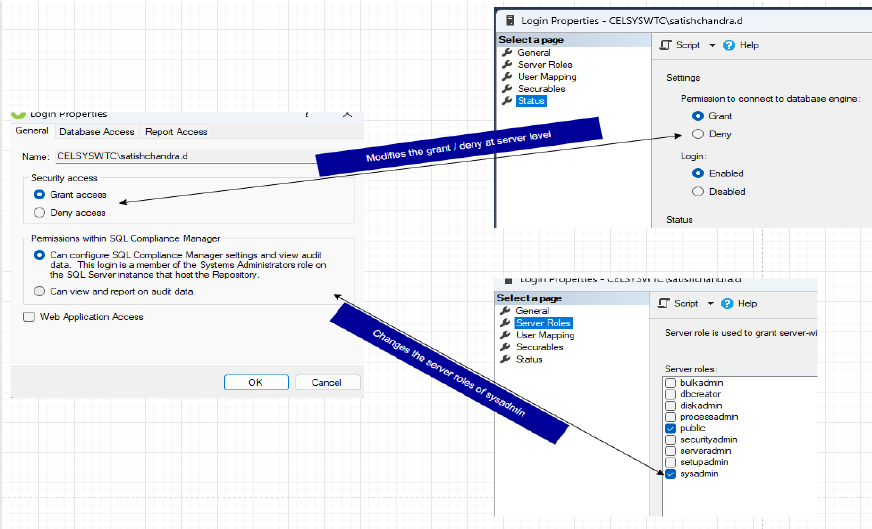Click Script icon in the Status window toolbar
The width and height of the screenshot is (872, 529).
[x=665, y=45]
